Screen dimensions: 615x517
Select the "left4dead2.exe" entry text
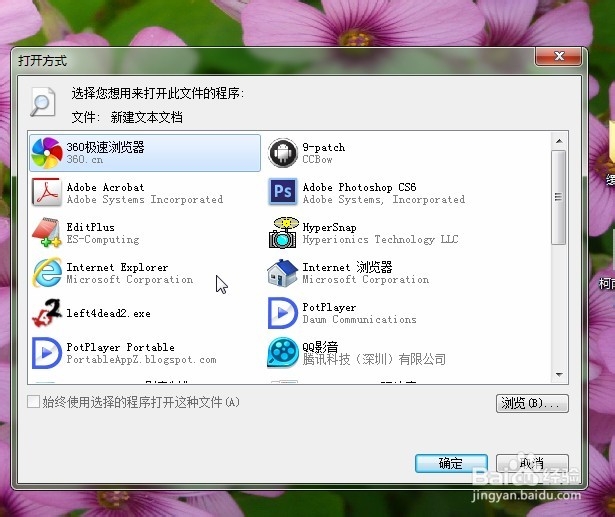pyautogui.click(x=108, y=313)
